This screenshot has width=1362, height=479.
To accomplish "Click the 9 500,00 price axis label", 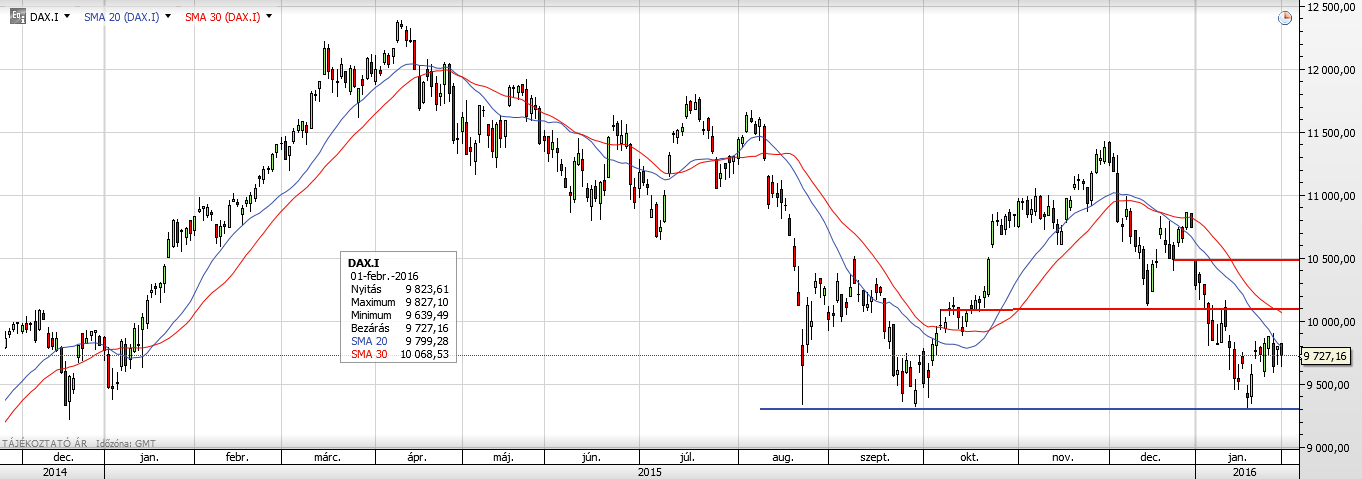I will pos(1330,385).
